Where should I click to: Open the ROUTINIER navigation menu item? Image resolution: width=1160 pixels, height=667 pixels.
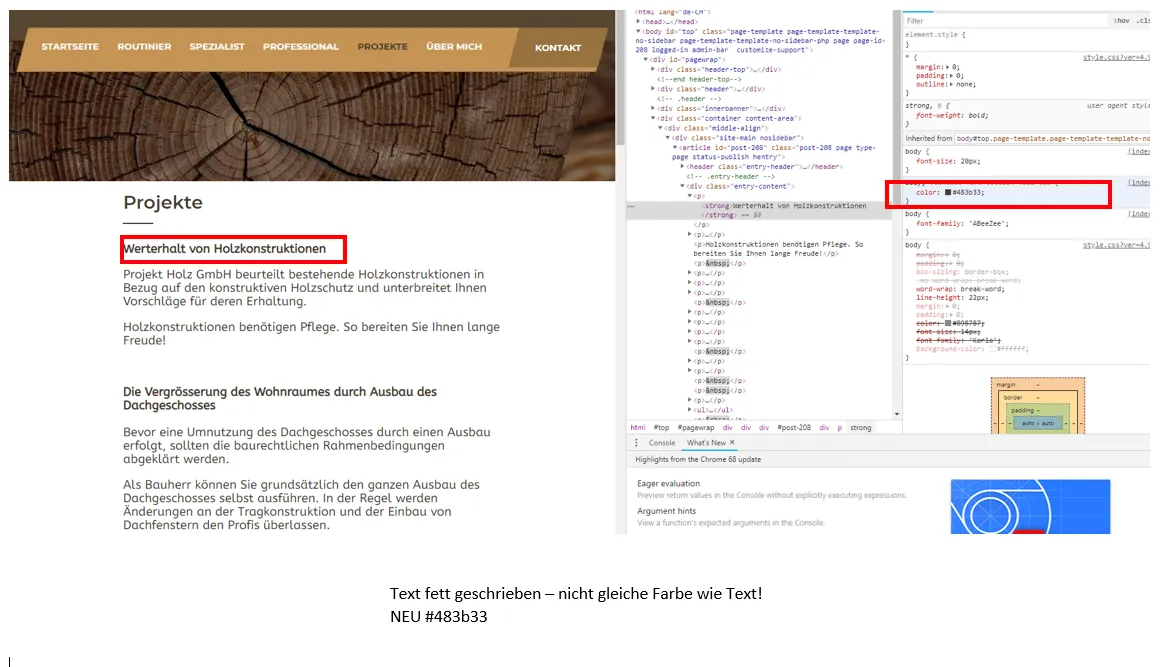coord(144,47)
